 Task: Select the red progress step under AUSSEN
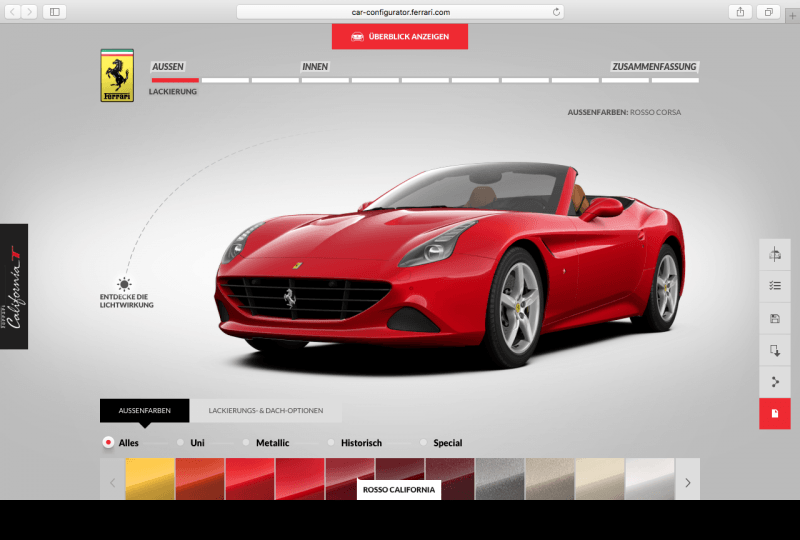(x=175, y=80)
